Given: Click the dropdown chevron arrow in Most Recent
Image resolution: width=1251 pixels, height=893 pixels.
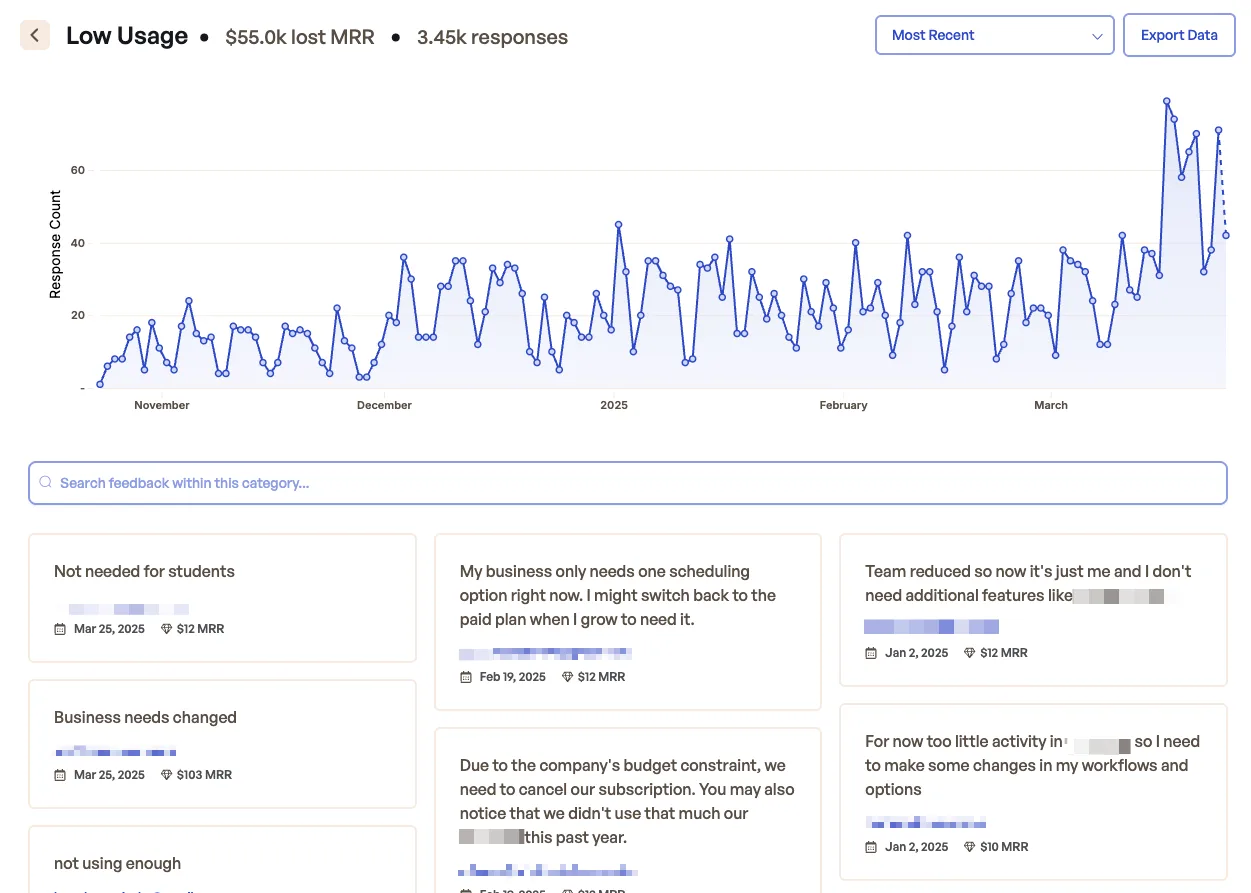Looking at the screenshot, I should coord(1097,36).
